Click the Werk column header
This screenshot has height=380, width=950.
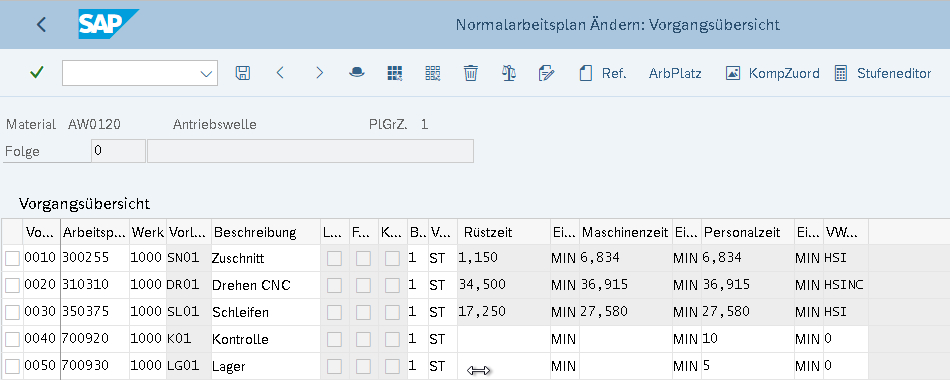click(x=148, y=232)
